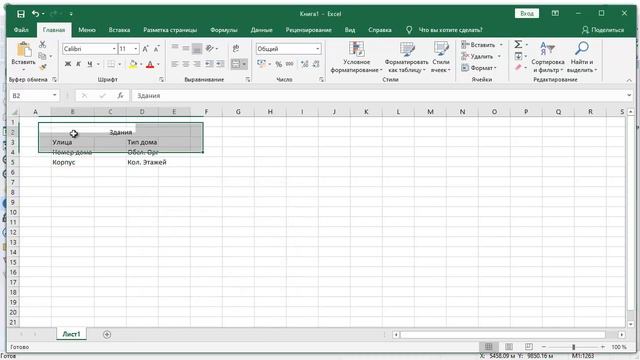Image resolution: width=640 pixels, height=360 pixels.
Task: Toggle bold Ж formatting
Action: point(68,64)
